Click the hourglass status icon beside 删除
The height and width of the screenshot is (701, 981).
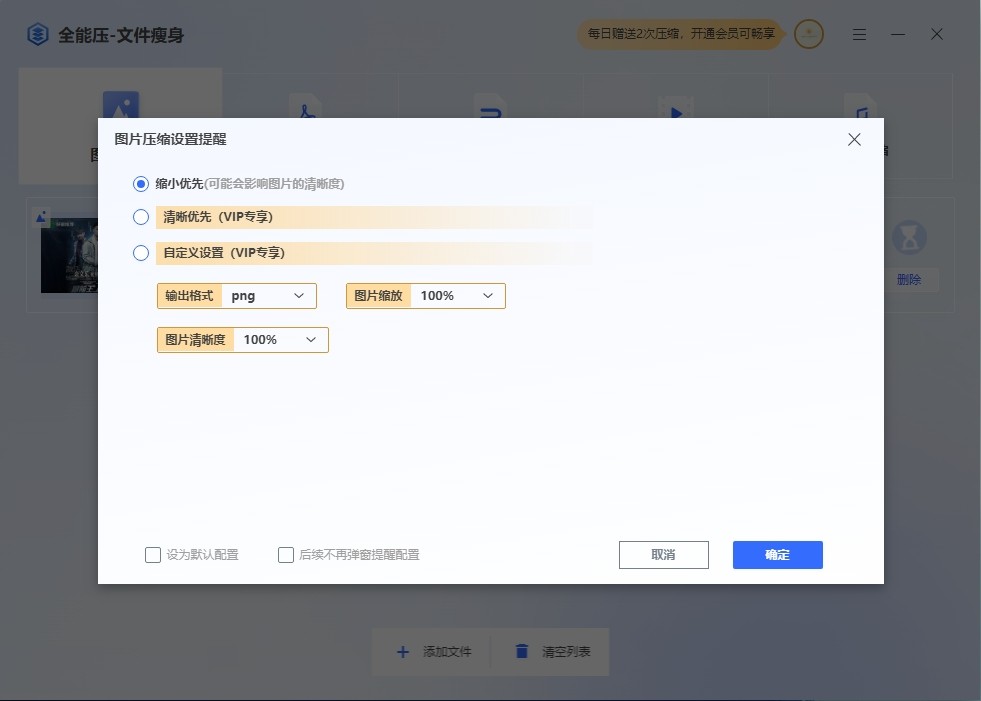[908, 238]
